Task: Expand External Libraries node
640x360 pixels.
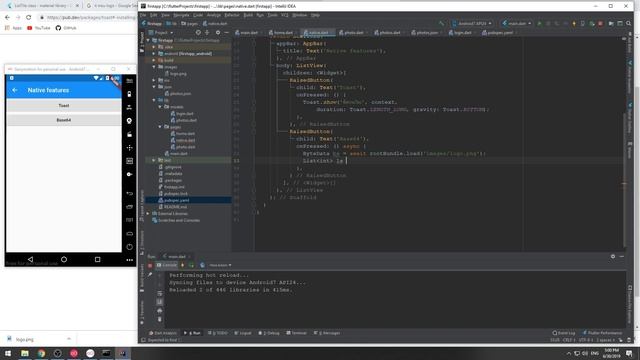Action: 148,213
